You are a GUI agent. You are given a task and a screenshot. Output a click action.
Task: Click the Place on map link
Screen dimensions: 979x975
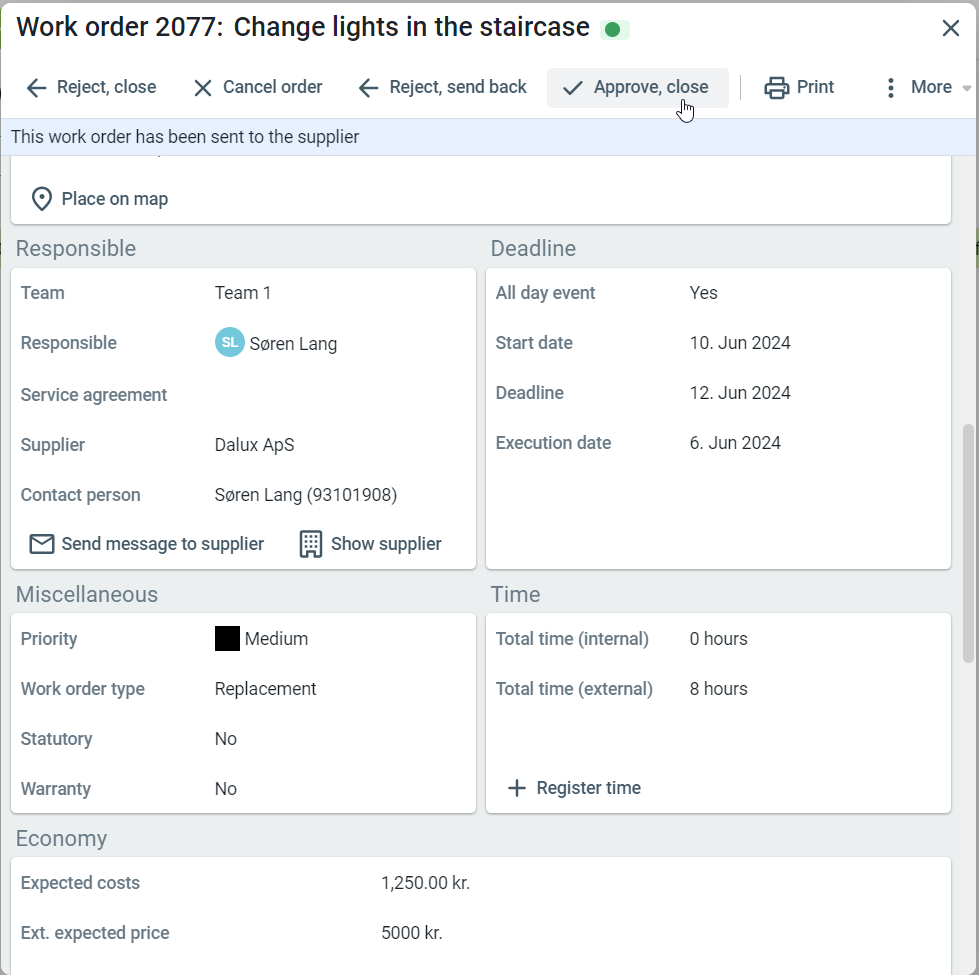coord(114,199)
